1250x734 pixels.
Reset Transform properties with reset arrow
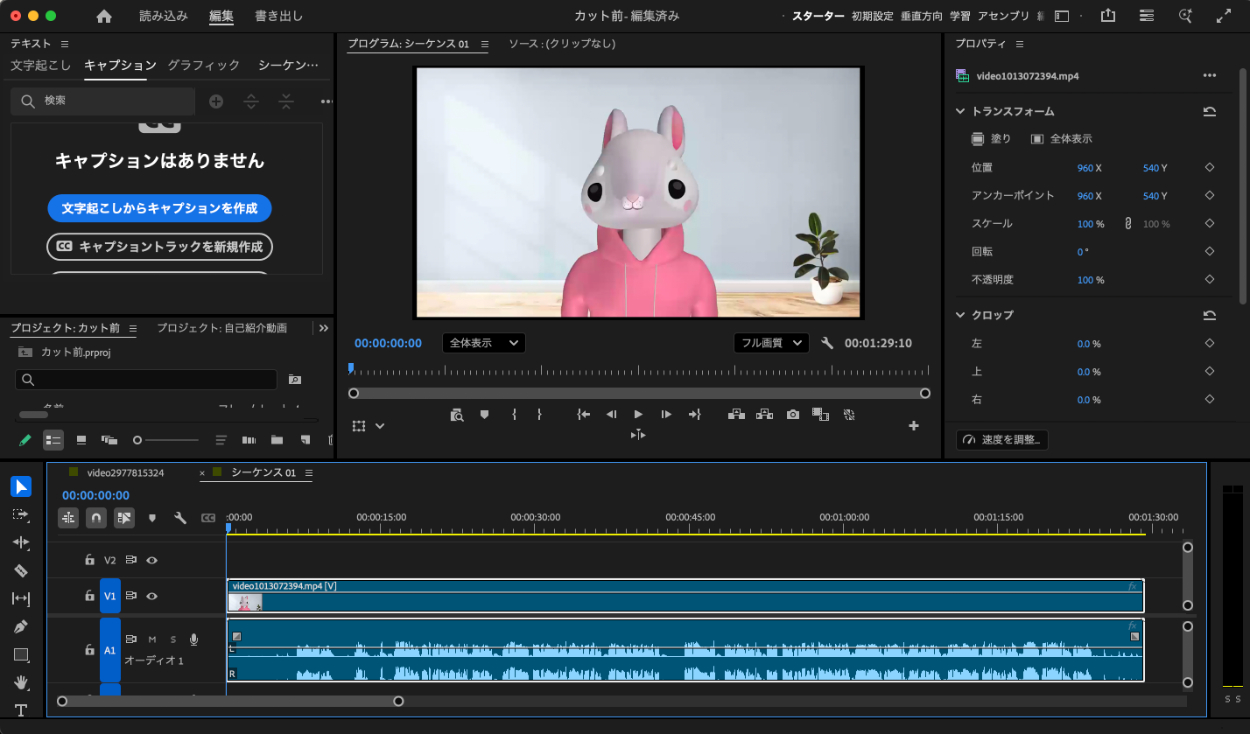(1209, 112)
